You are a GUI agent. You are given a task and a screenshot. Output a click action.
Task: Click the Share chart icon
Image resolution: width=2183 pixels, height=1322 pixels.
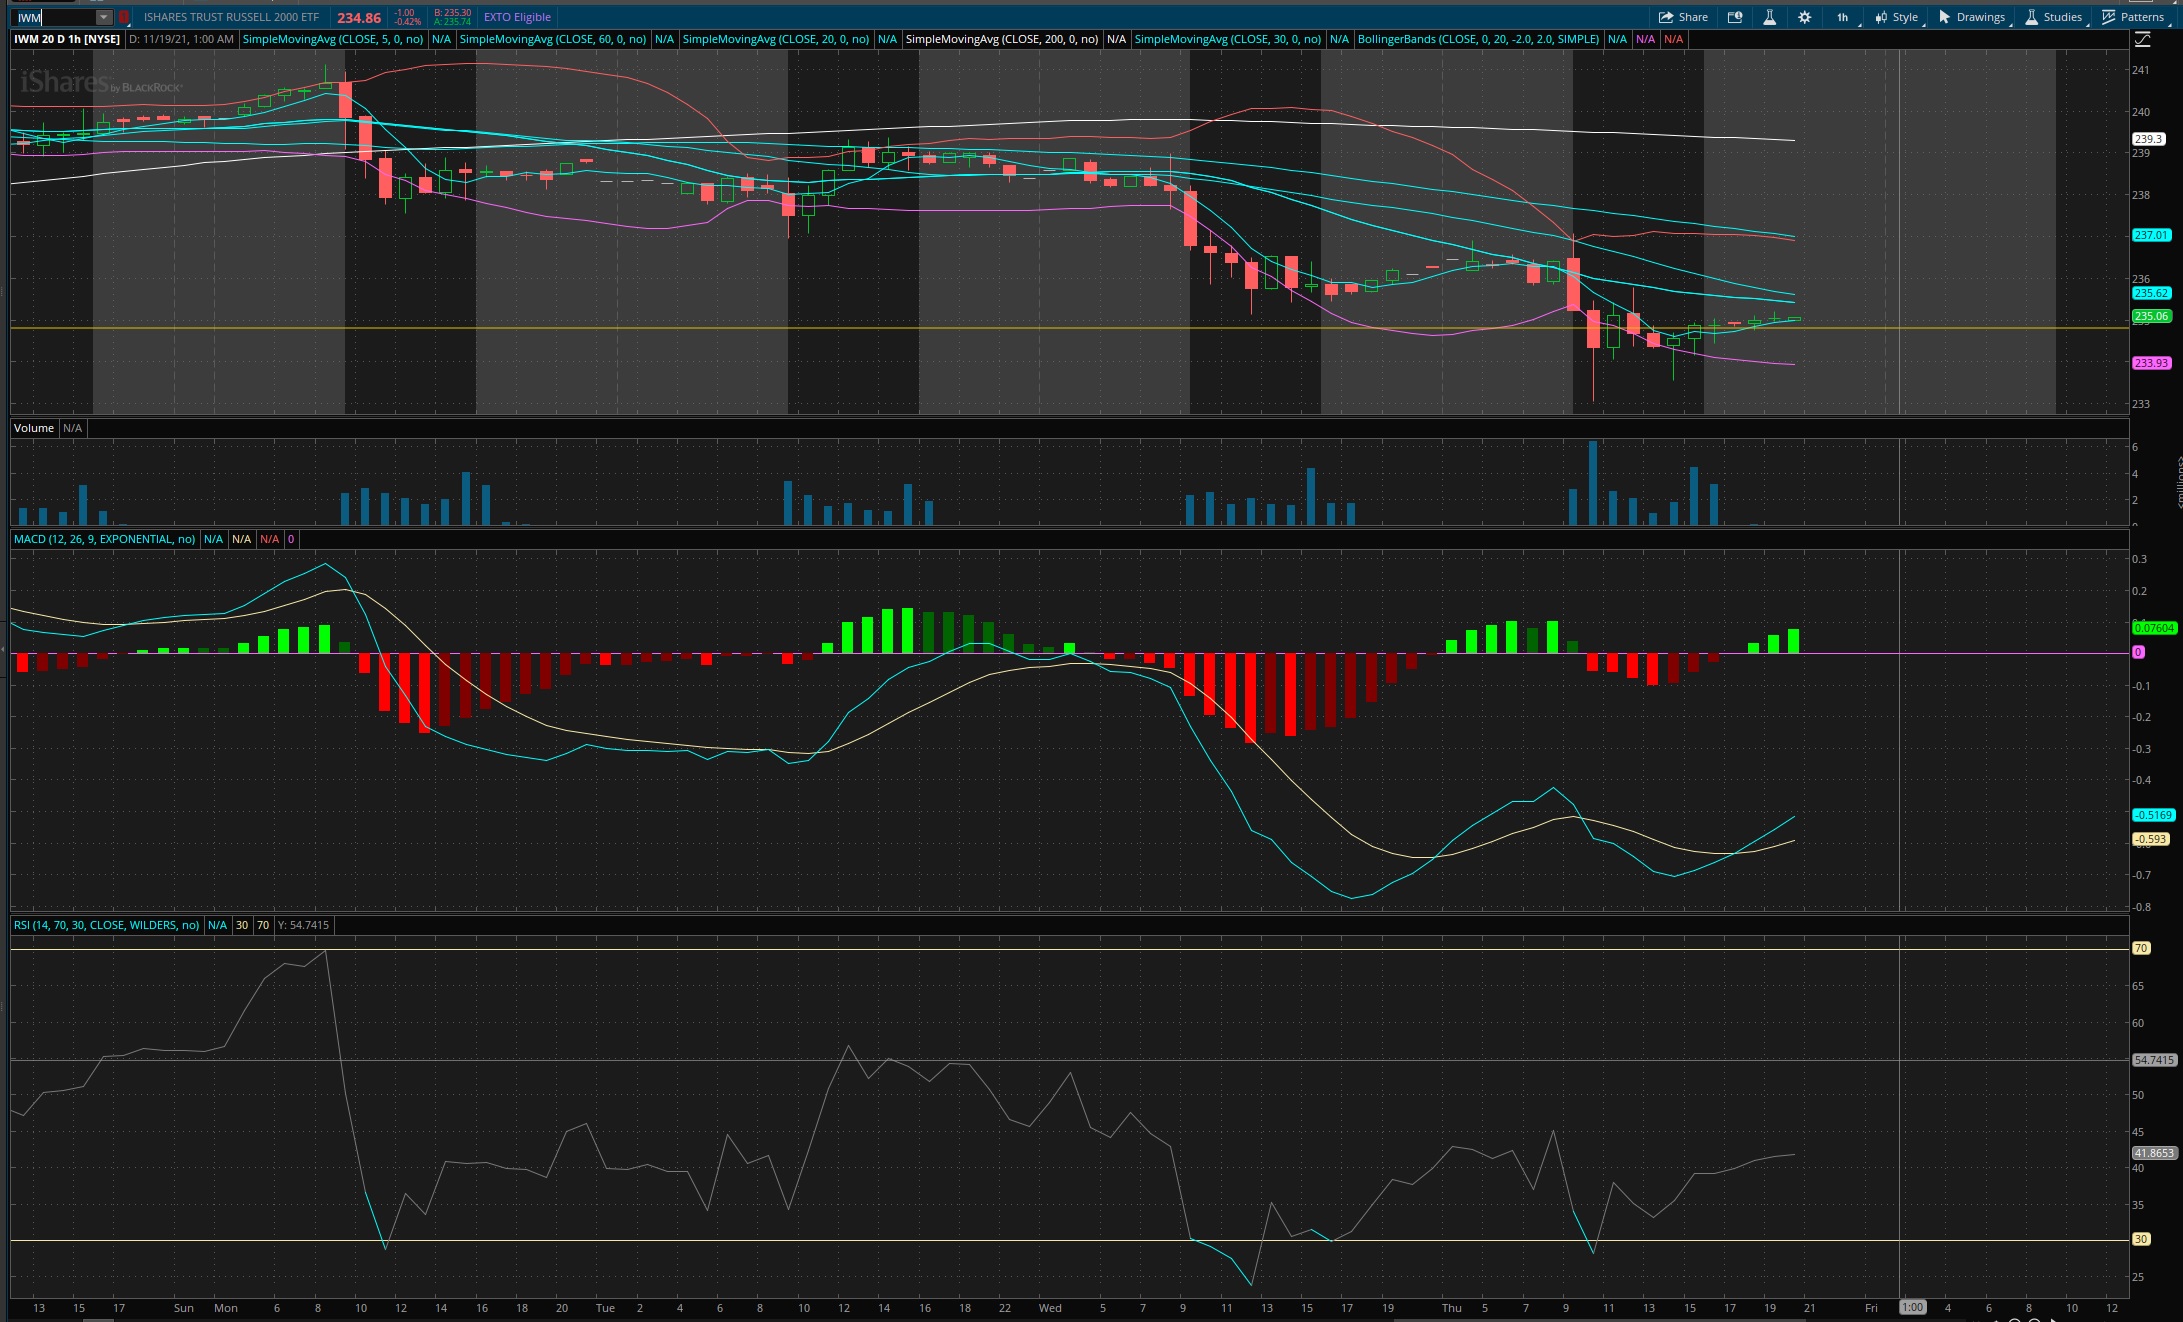click(x=1683, y=17)
